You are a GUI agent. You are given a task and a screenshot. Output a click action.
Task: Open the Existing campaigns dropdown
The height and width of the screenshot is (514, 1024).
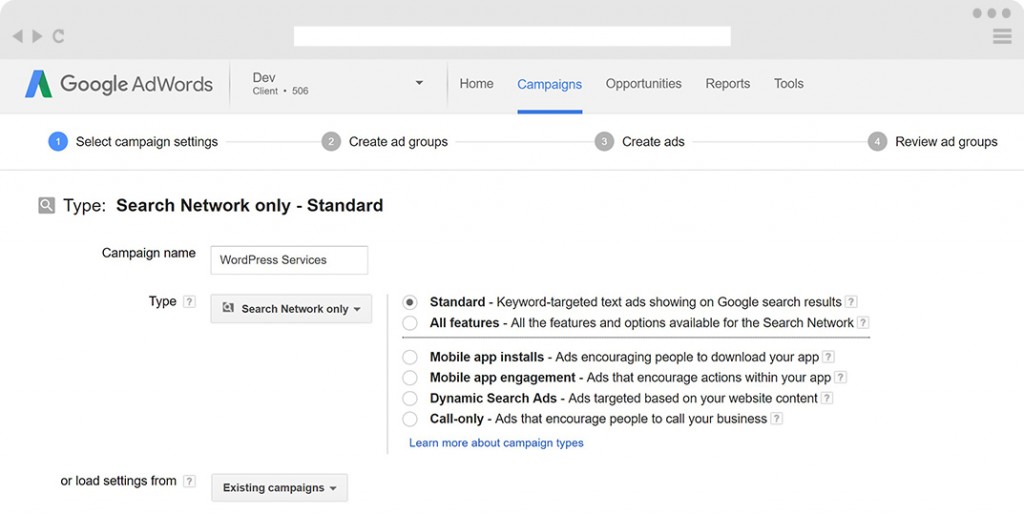279,488
